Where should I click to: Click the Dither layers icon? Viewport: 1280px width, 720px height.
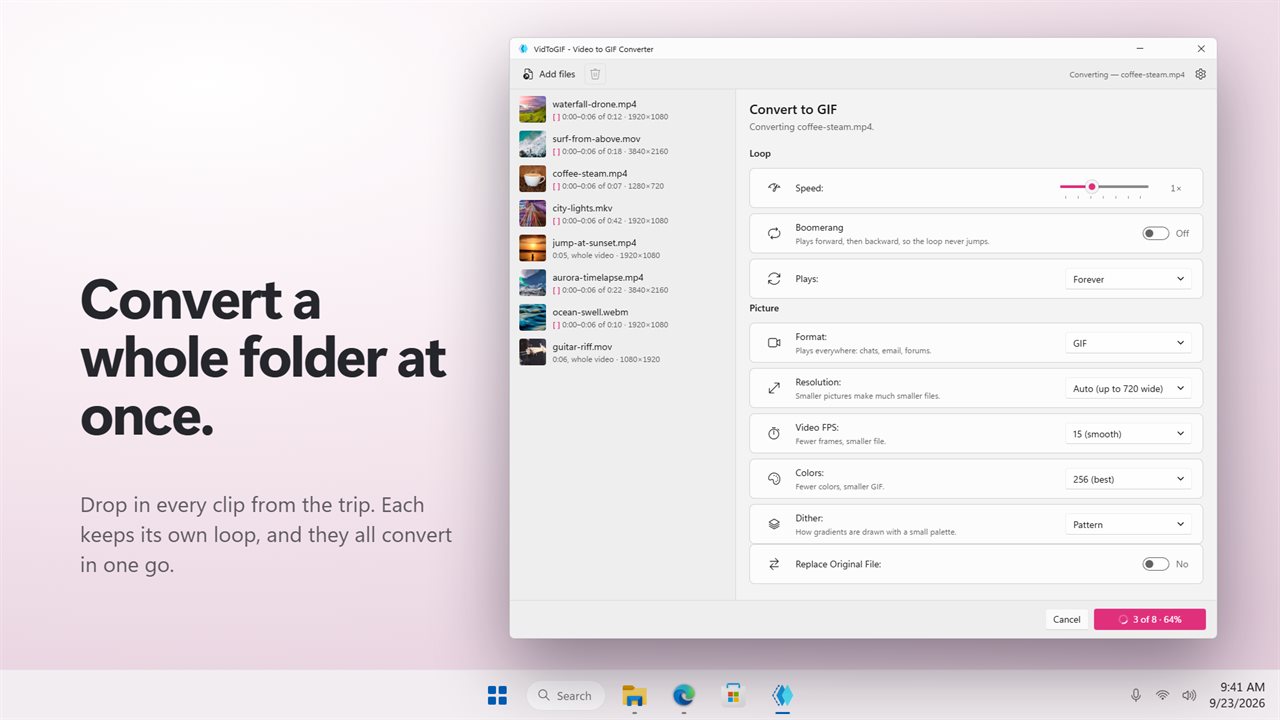tap(774, 524)
